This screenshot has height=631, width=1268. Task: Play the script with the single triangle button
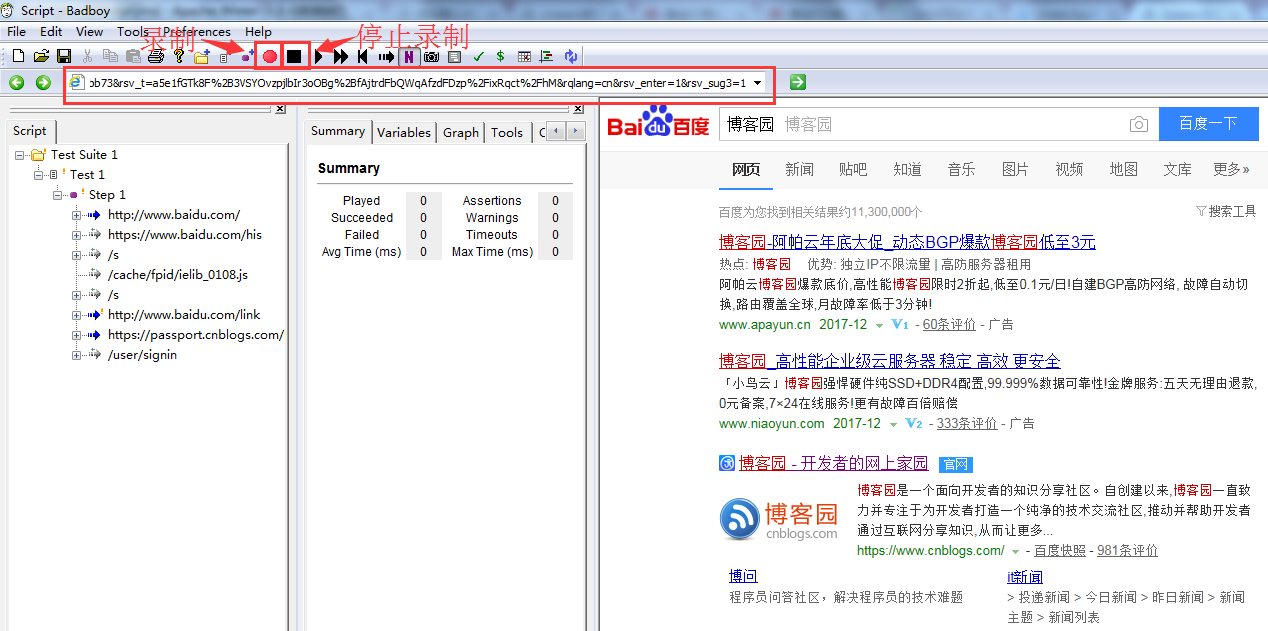coord(319,56)
